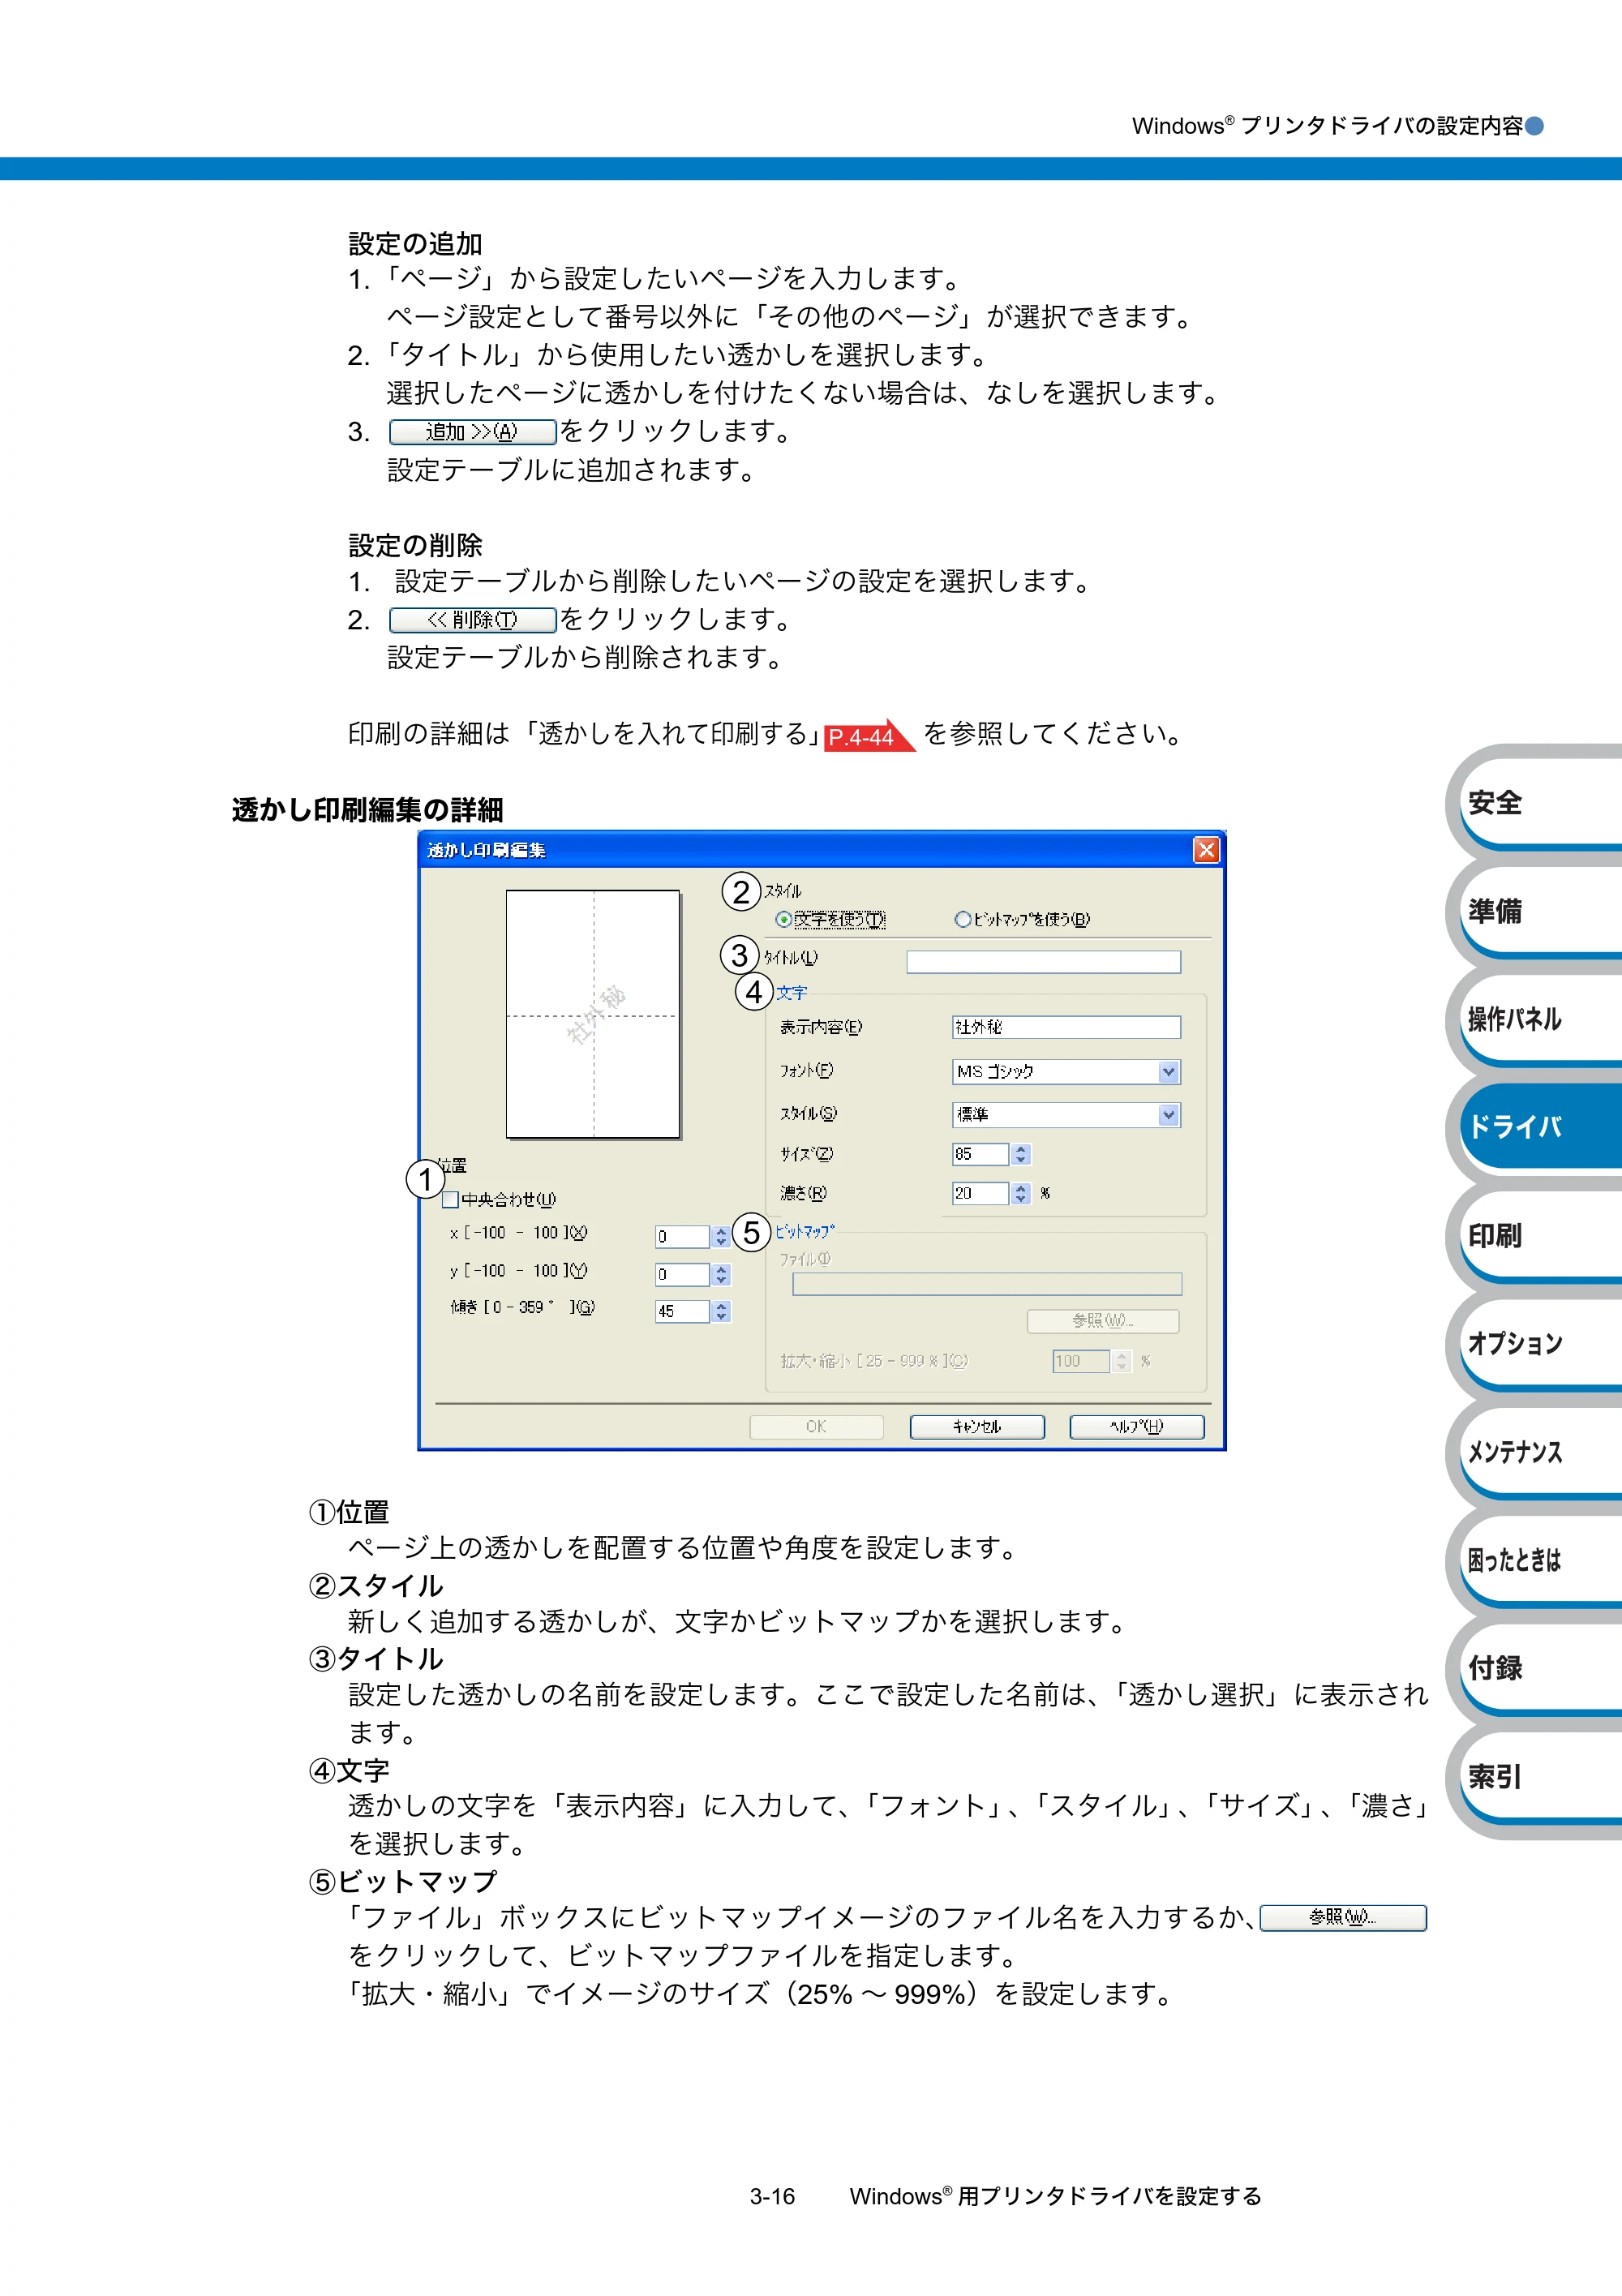The height and width of the screenshot is (2296, 1622).
Task: Open the スタイル dropdown showing 標準
Action: click(x=1066, y=1115)
